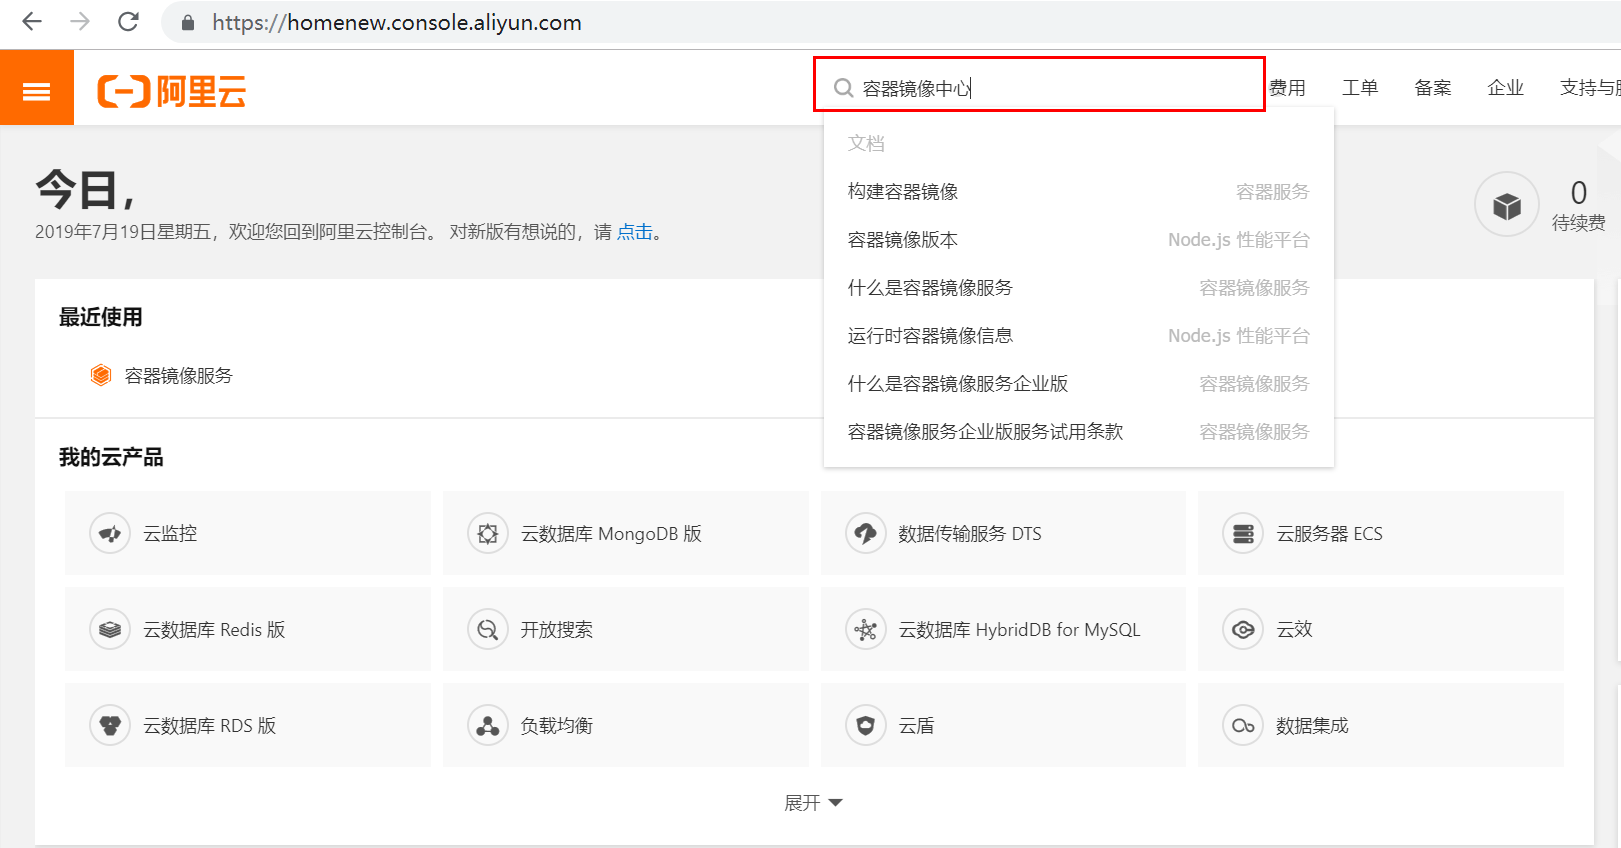Open 云数据库 Redis 版 card
This screenshot has height=848, width=1621.
click(248, 629)
